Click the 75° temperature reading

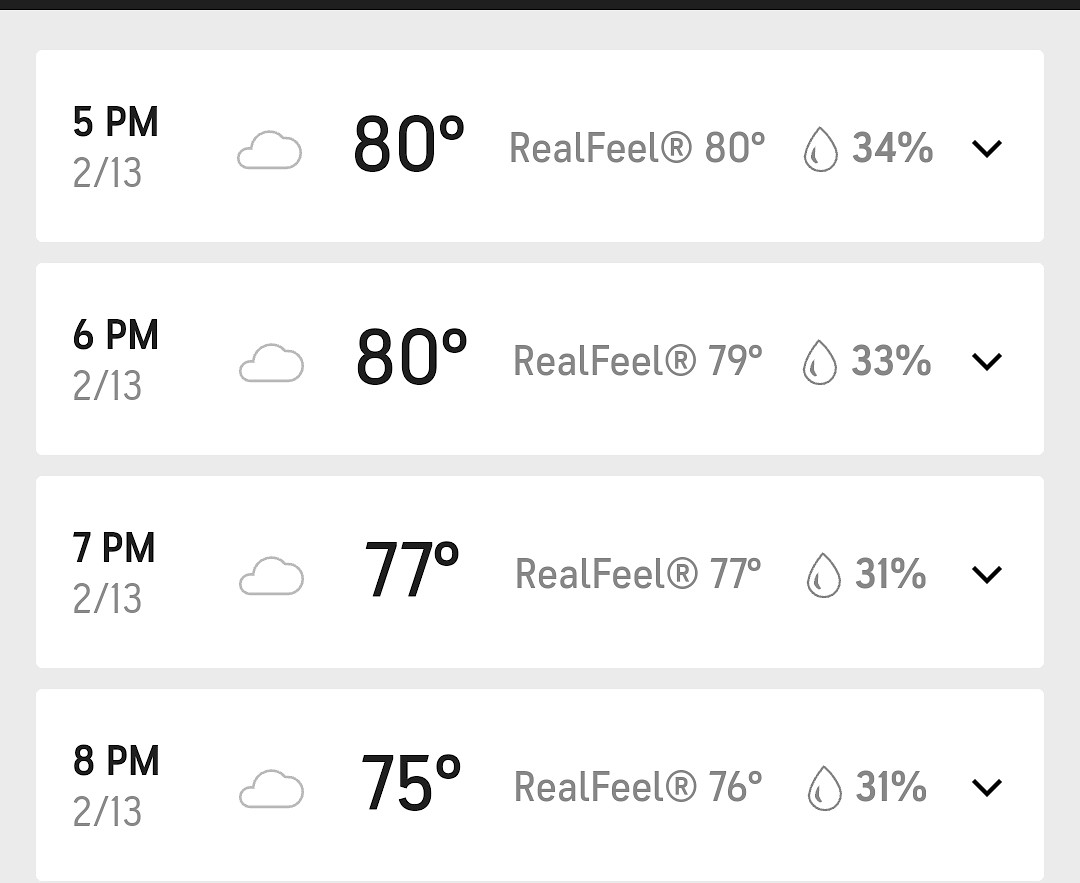tap(411, 784)
